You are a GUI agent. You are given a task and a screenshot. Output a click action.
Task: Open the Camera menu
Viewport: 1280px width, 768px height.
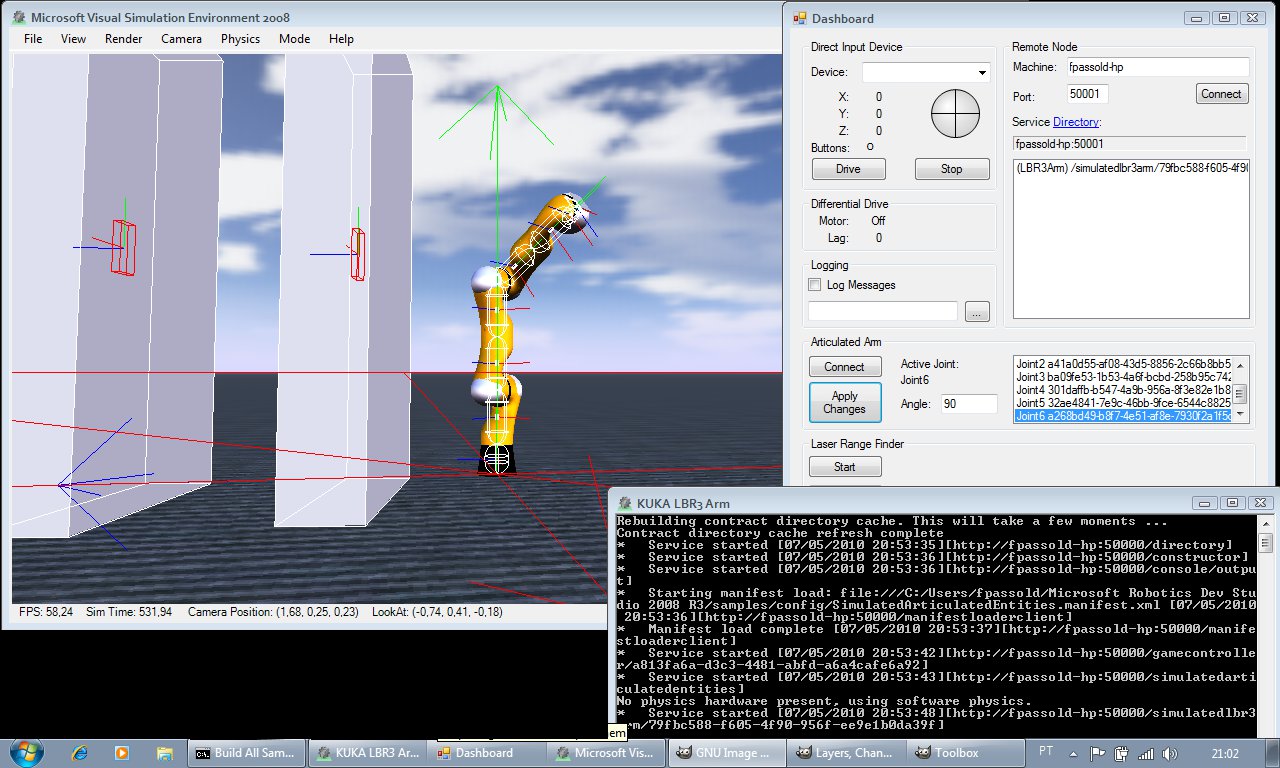pos(181,39)
